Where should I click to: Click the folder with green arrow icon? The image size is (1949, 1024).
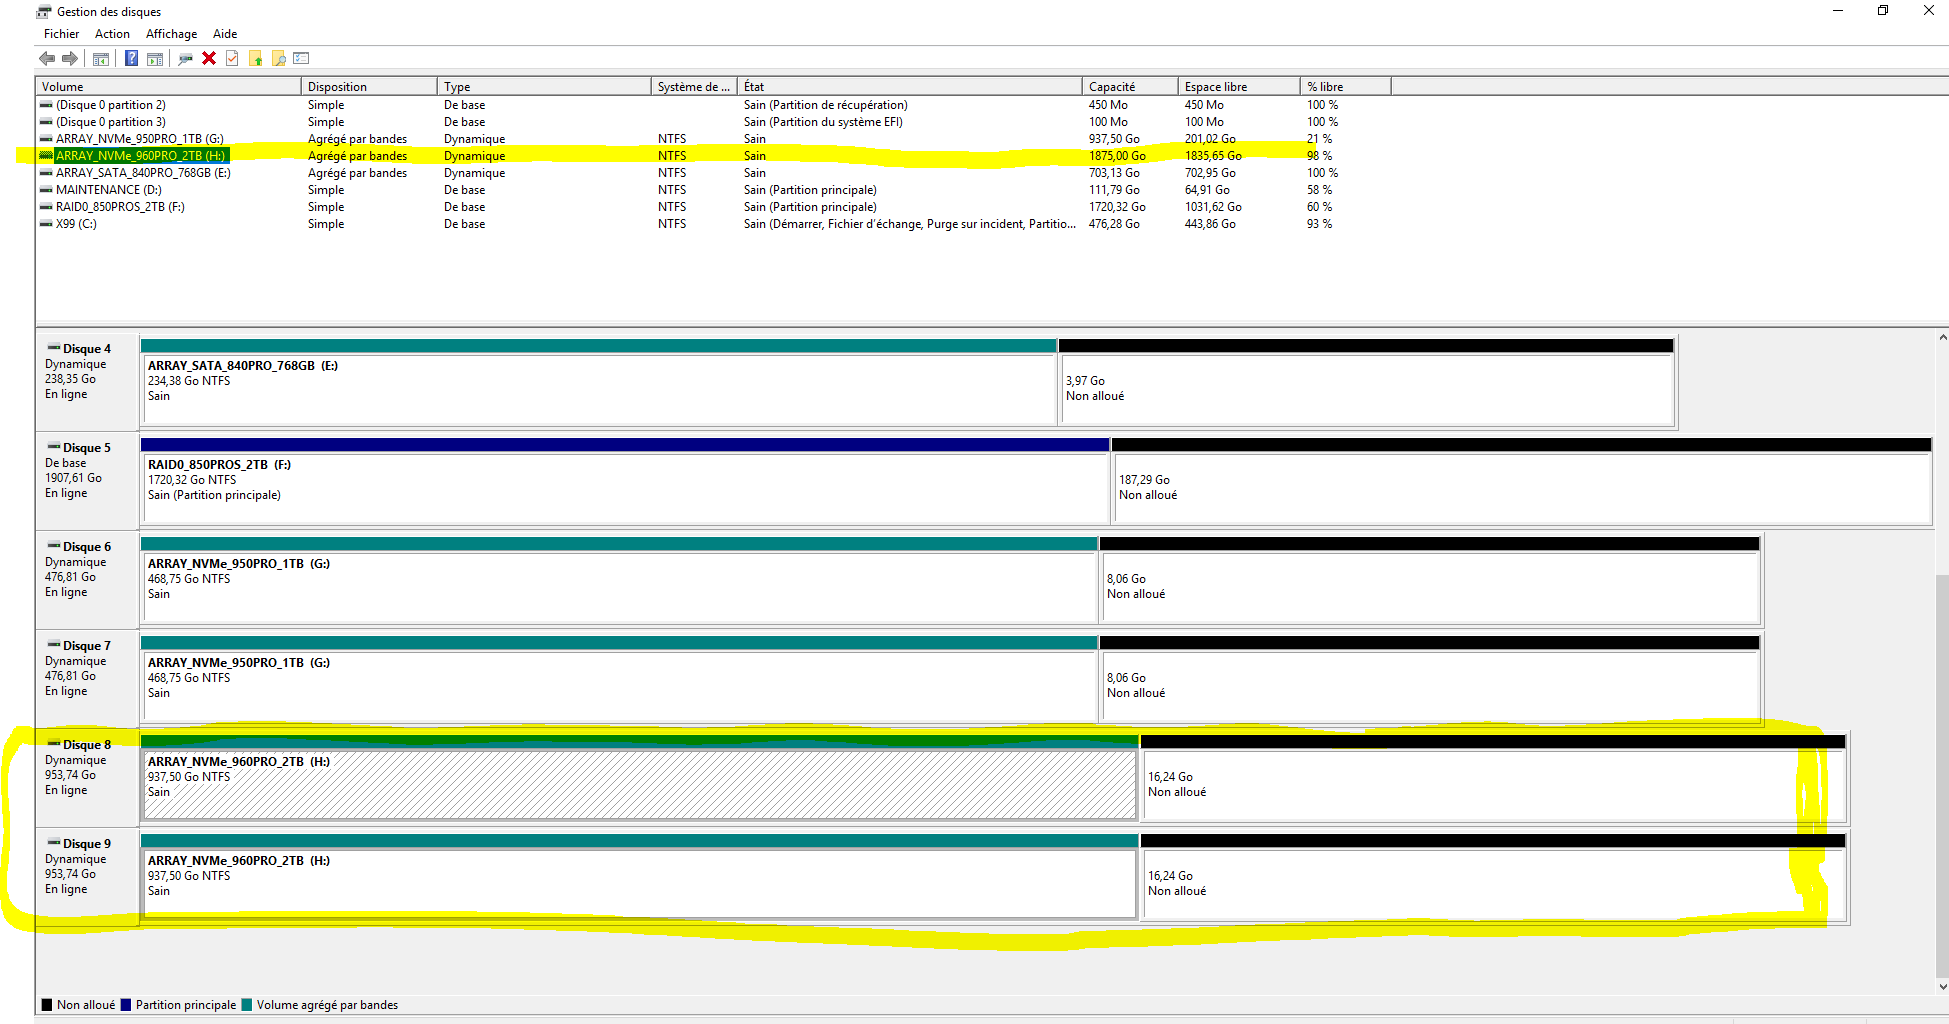click(x=256, y=59)
